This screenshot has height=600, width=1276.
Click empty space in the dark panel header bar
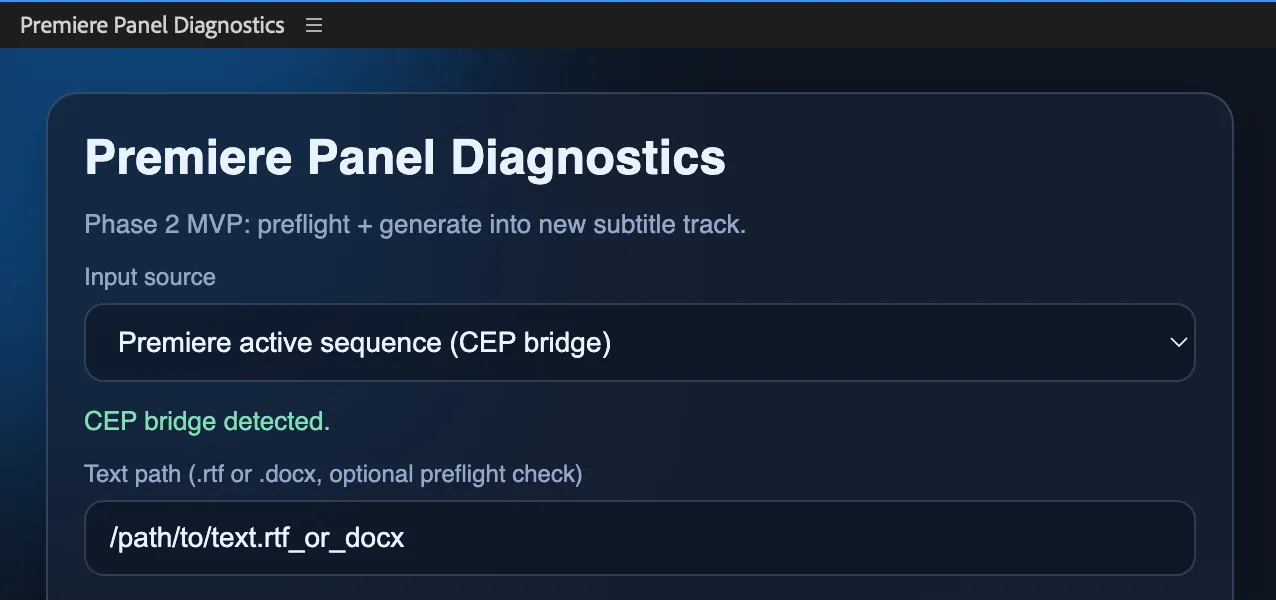tap(800, 25)
